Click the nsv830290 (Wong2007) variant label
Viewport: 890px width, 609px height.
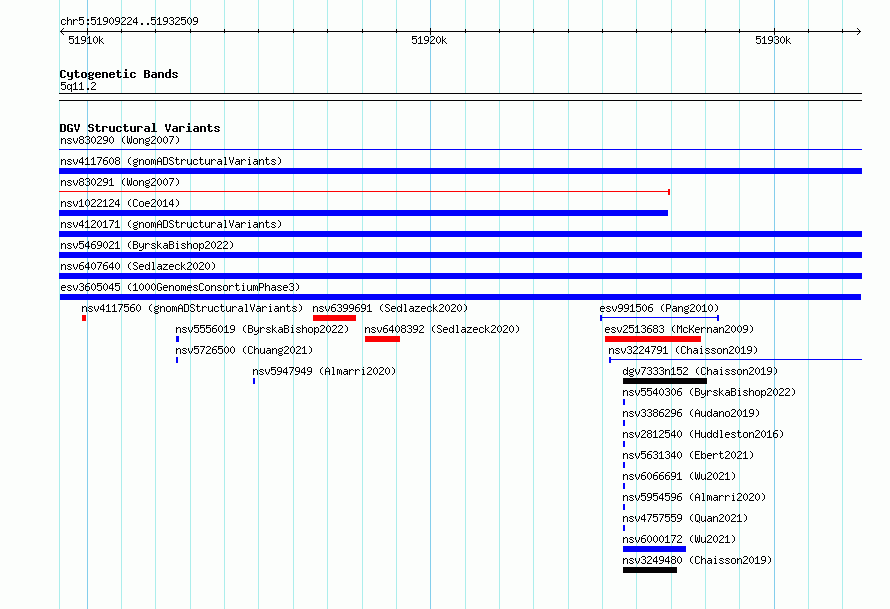coord(120,140)
